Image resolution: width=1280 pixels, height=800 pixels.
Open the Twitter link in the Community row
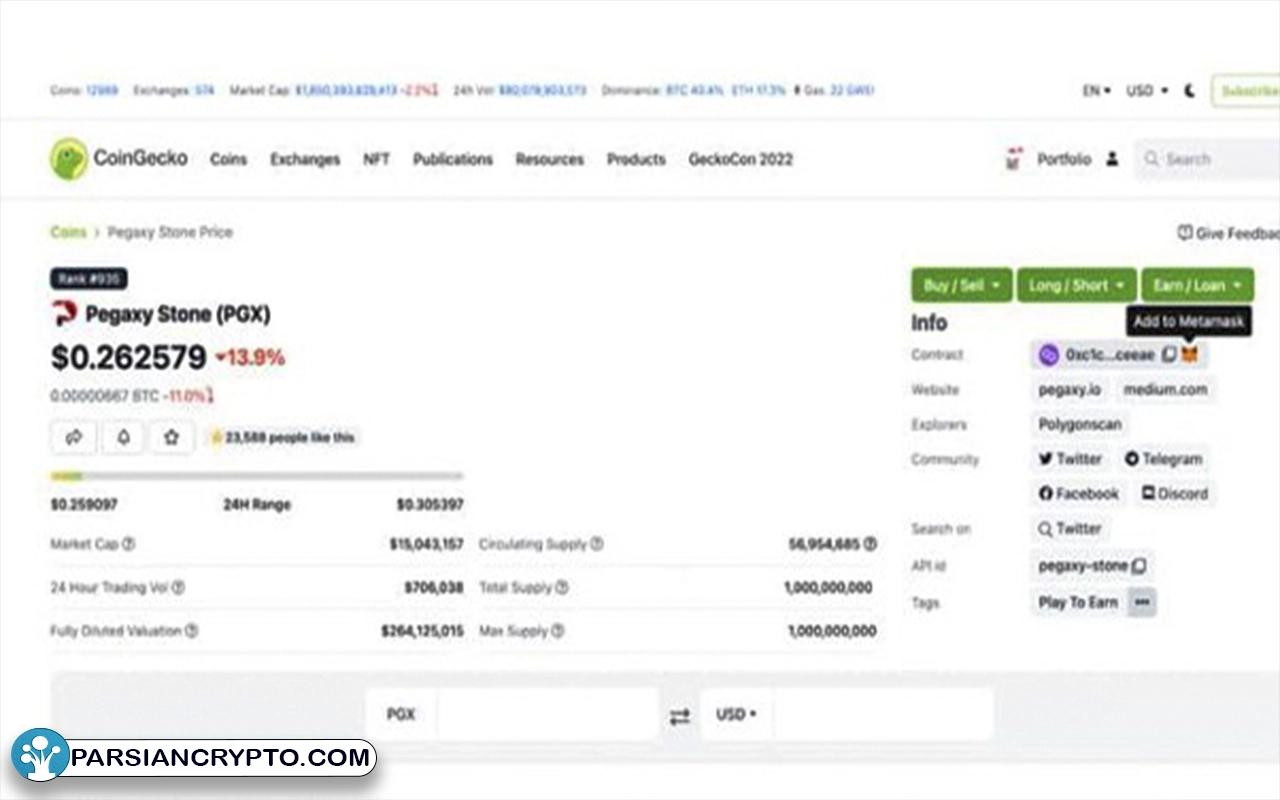click(x=1070, y=459)
